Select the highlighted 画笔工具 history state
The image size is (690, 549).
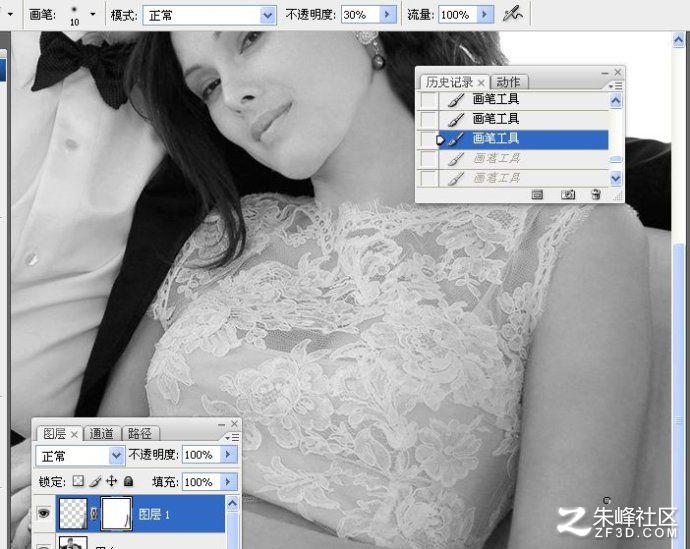(x=524, y=139)
